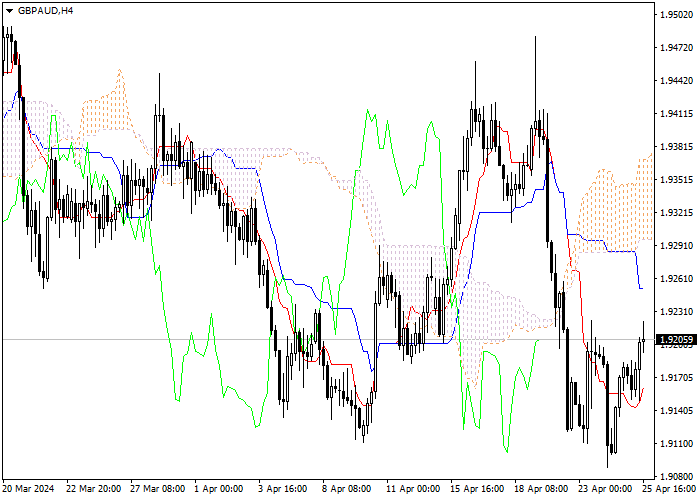The width and height of the screenshot is (700, 500).
Task: Click price level 1.92610 on the price scale
Action: (676, 279)
